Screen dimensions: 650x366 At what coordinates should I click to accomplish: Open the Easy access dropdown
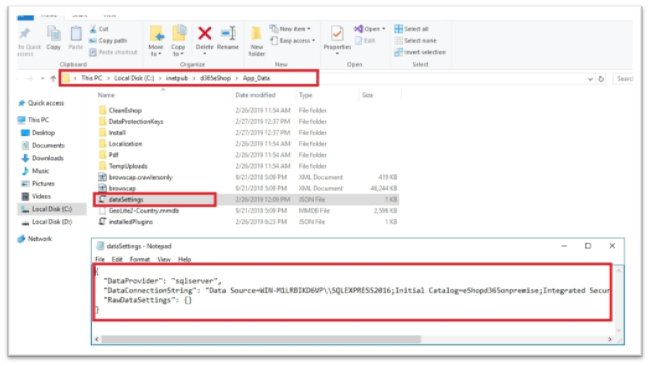tap(293, 41)
